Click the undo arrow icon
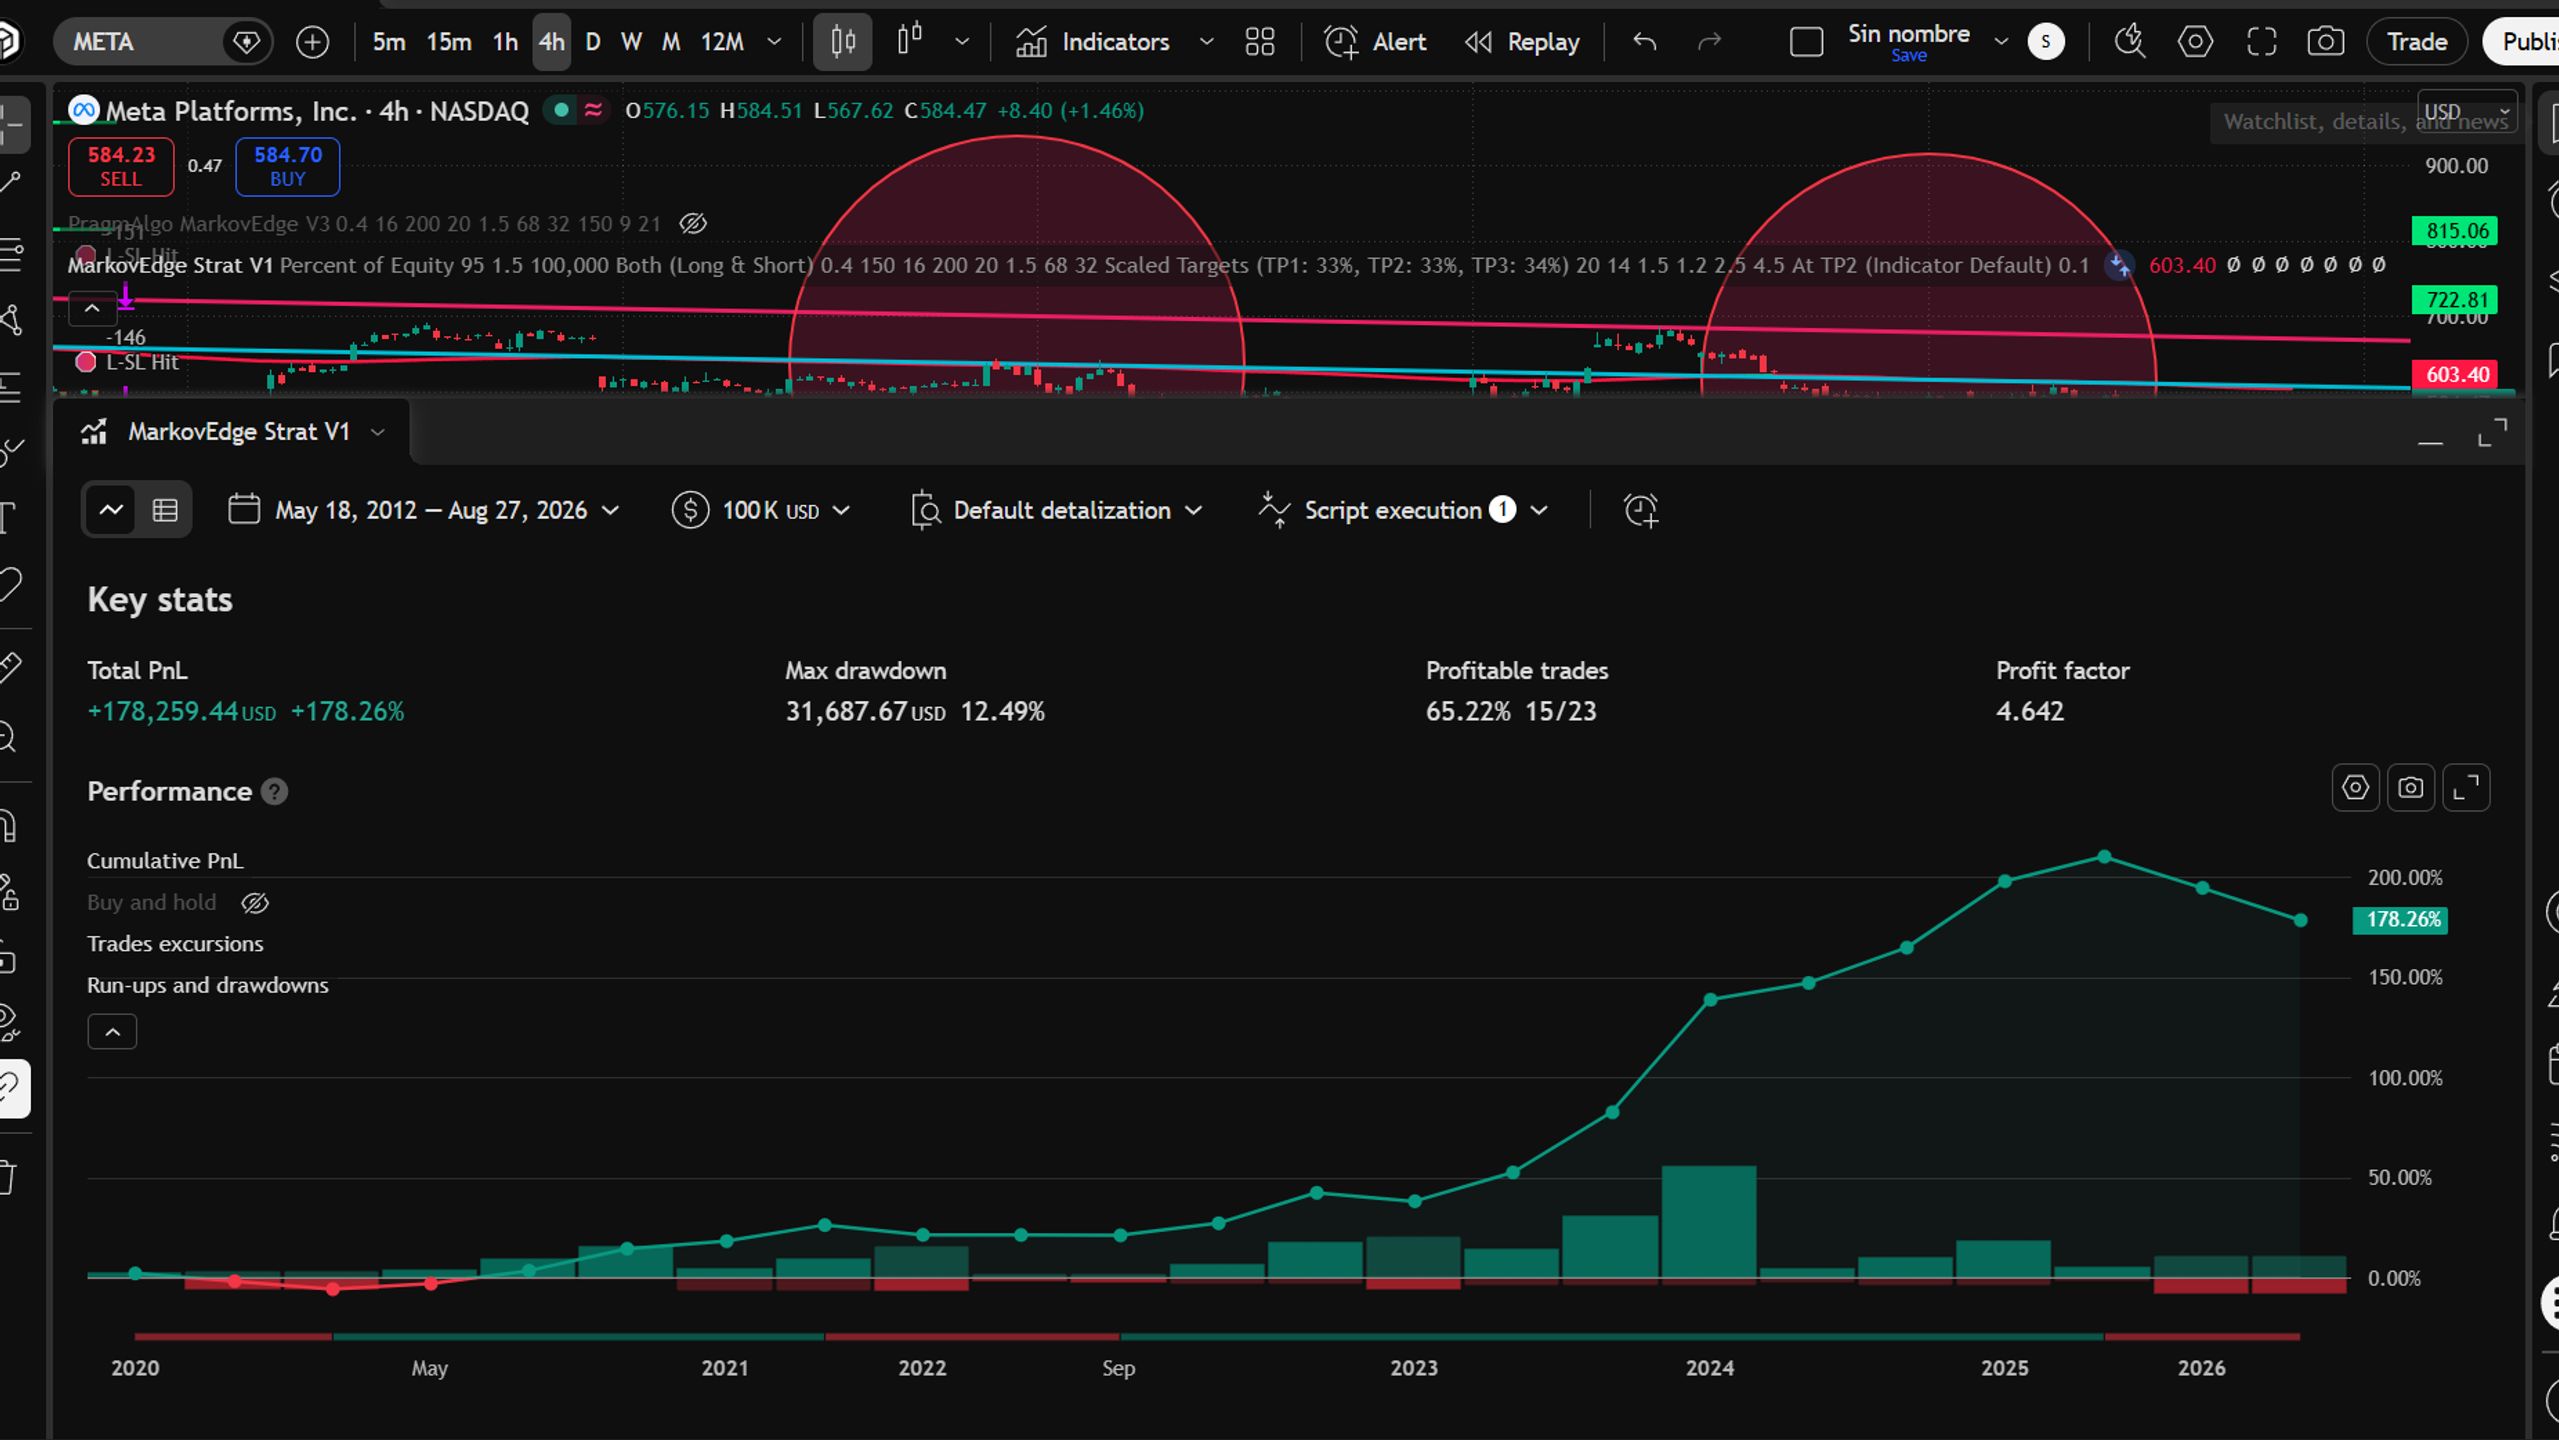The width and height of the screenshot is (2559, 1440). point(1645,42)
